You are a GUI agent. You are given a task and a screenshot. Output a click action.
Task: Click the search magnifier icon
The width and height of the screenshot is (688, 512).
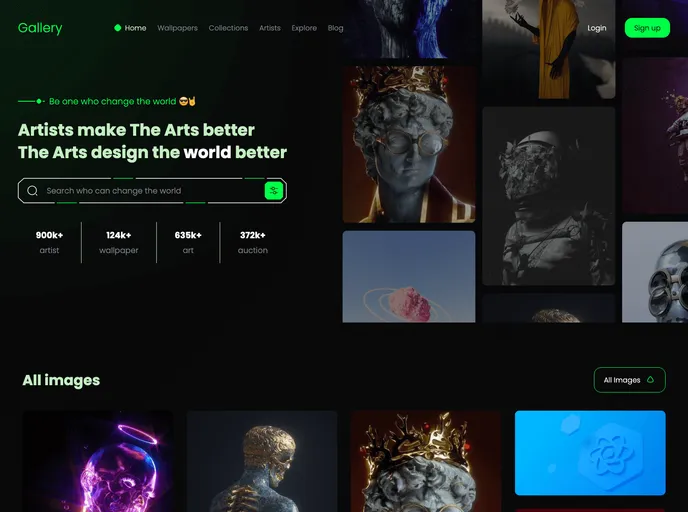click(32, 190)
